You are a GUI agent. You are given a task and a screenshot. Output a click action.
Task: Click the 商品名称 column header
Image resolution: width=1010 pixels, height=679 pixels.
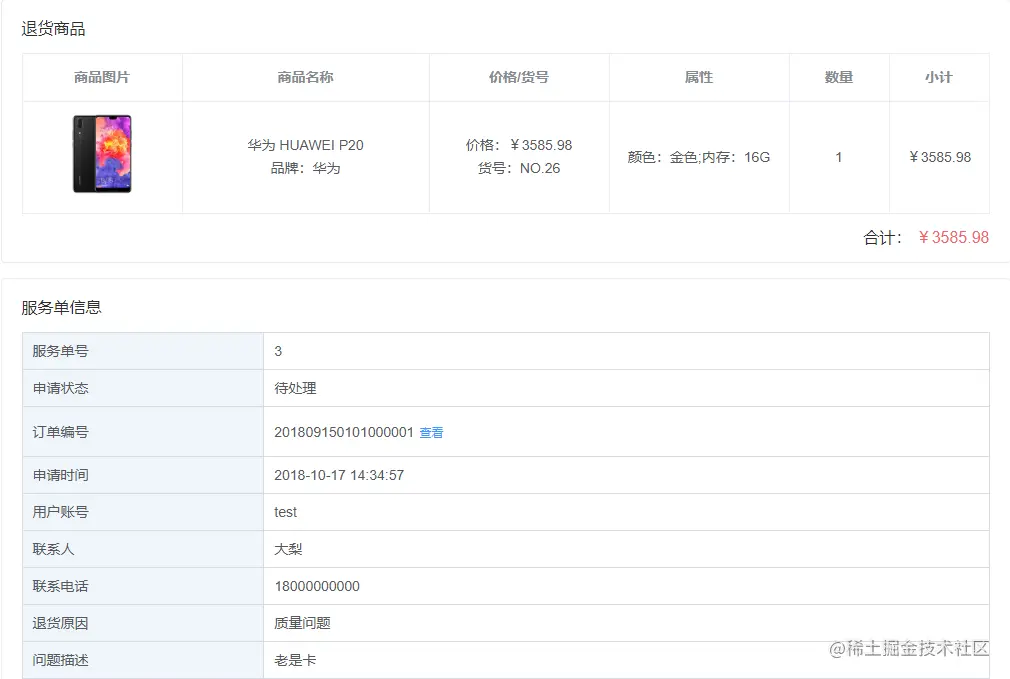pyautogui.click(x=305, y=77)
